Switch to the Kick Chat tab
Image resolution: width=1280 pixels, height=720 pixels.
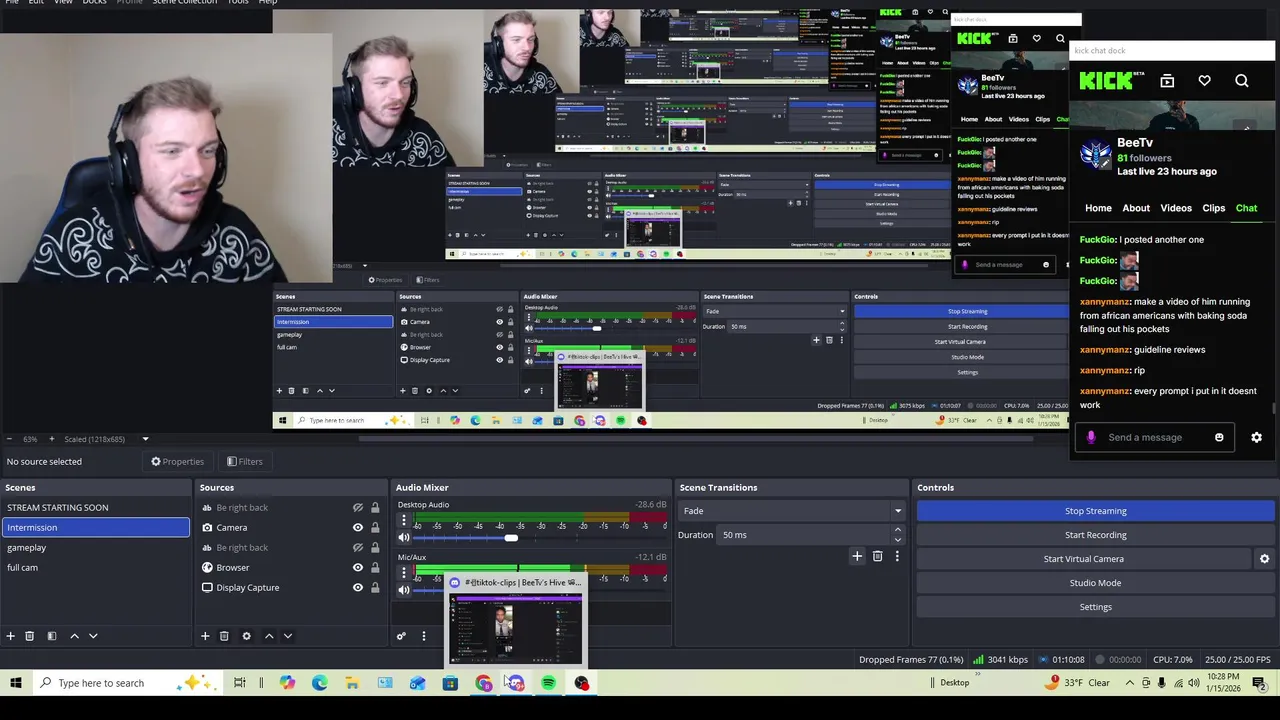1246,208
